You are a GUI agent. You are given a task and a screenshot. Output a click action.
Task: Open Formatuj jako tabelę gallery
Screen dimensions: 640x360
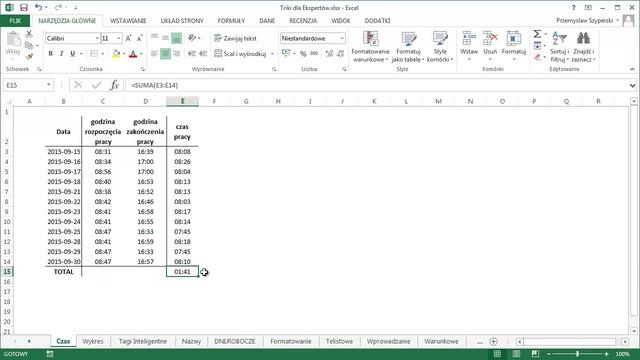coord(408,47)
